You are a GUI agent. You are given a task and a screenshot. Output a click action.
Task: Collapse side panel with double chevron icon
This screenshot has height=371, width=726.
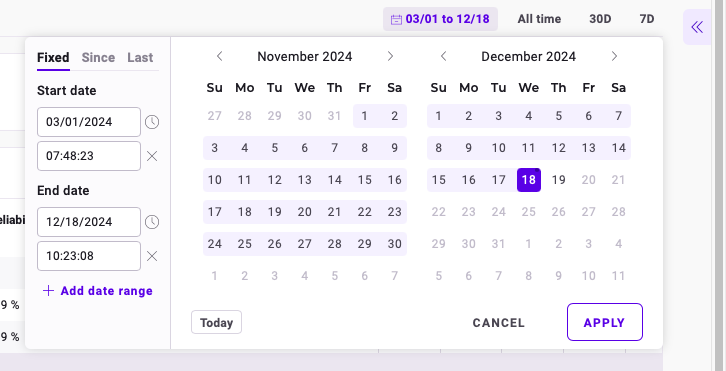tap(697, 27)
